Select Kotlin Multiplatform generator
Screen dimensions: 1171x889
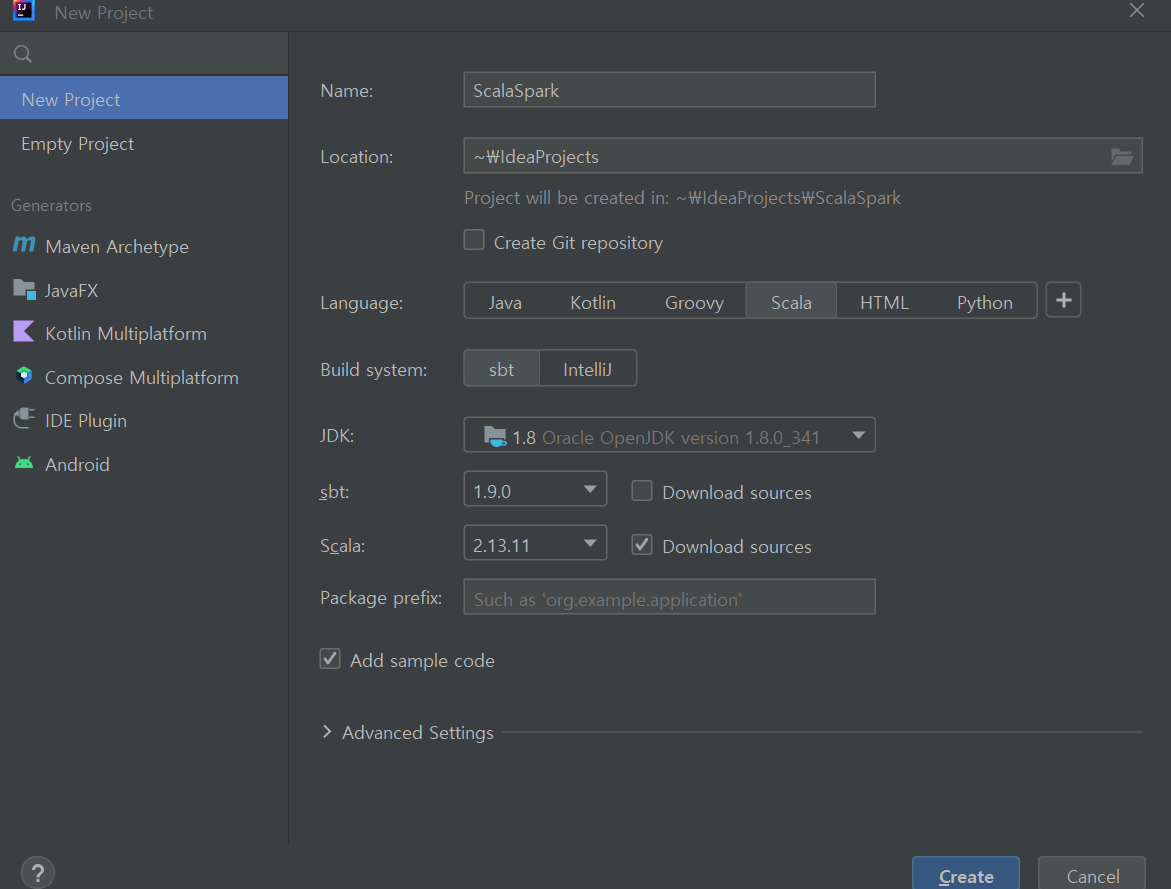tap(143, 333)
